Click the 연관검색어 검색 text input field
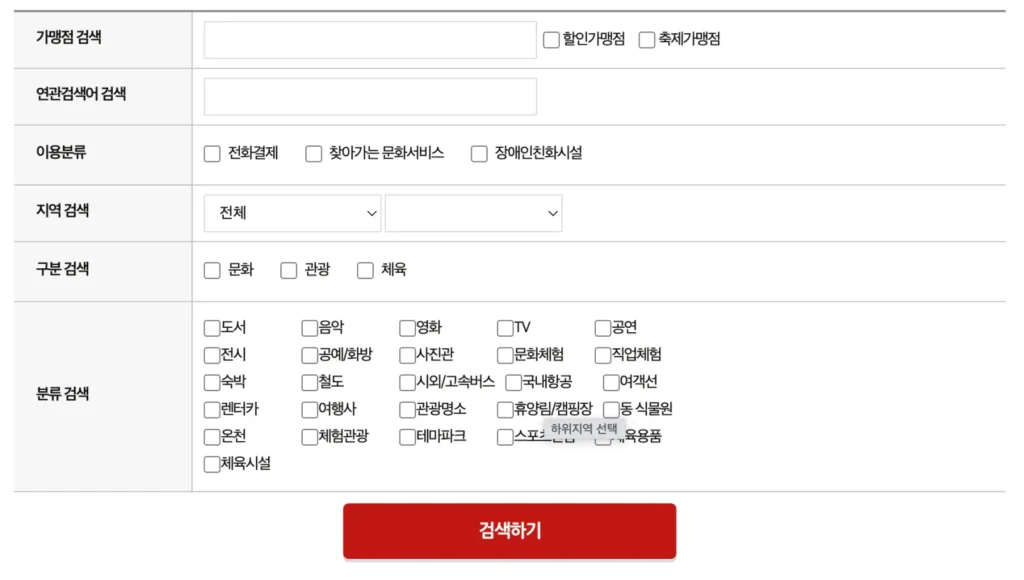1024x580 pixels. 370,97
